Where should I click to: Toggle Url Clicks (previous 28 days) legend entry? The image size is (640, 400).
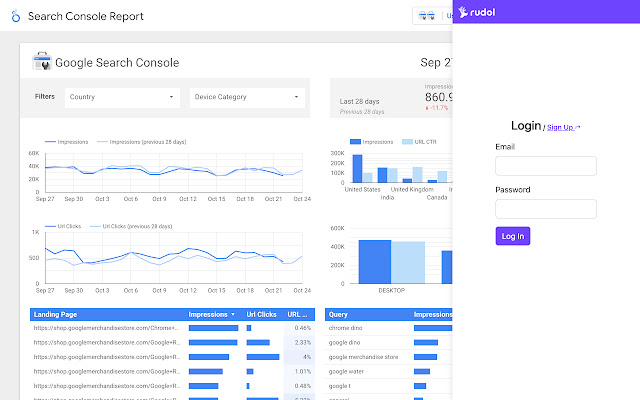[x=131, y=226]
